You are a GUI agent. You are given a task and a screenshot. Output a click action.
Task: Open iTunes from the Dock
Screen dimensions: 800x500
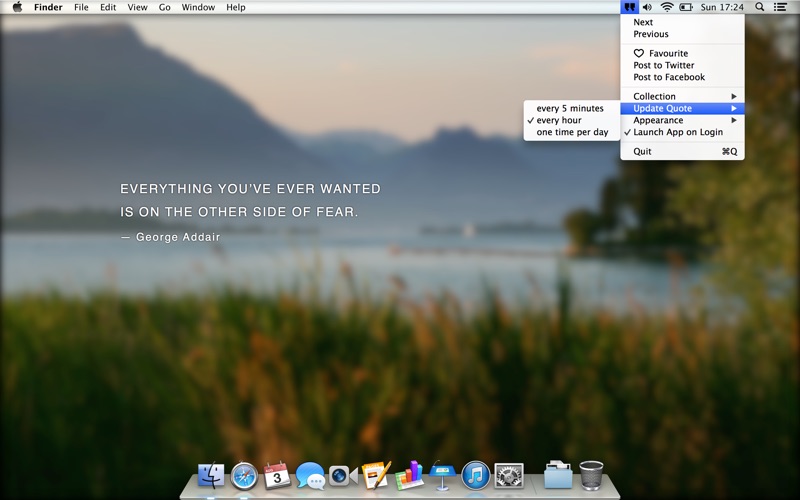click(x=476, y=476)
